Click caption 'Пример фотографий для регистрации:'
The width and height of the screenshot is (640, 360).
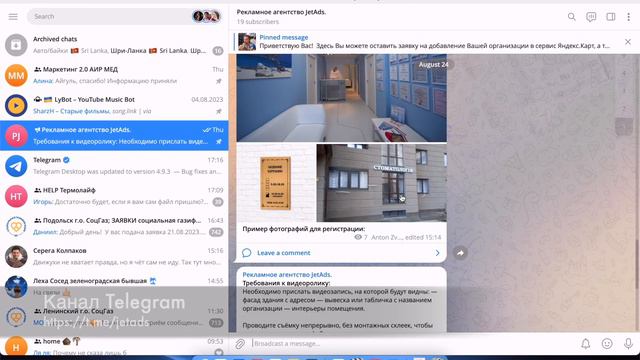click(304, 229)
